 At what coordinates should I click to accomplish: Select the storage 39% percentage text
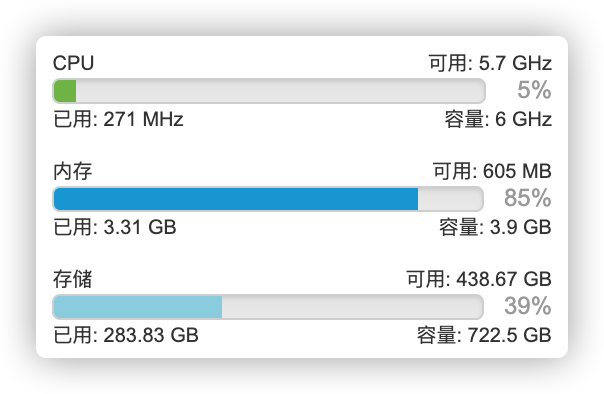click(527, 306)
